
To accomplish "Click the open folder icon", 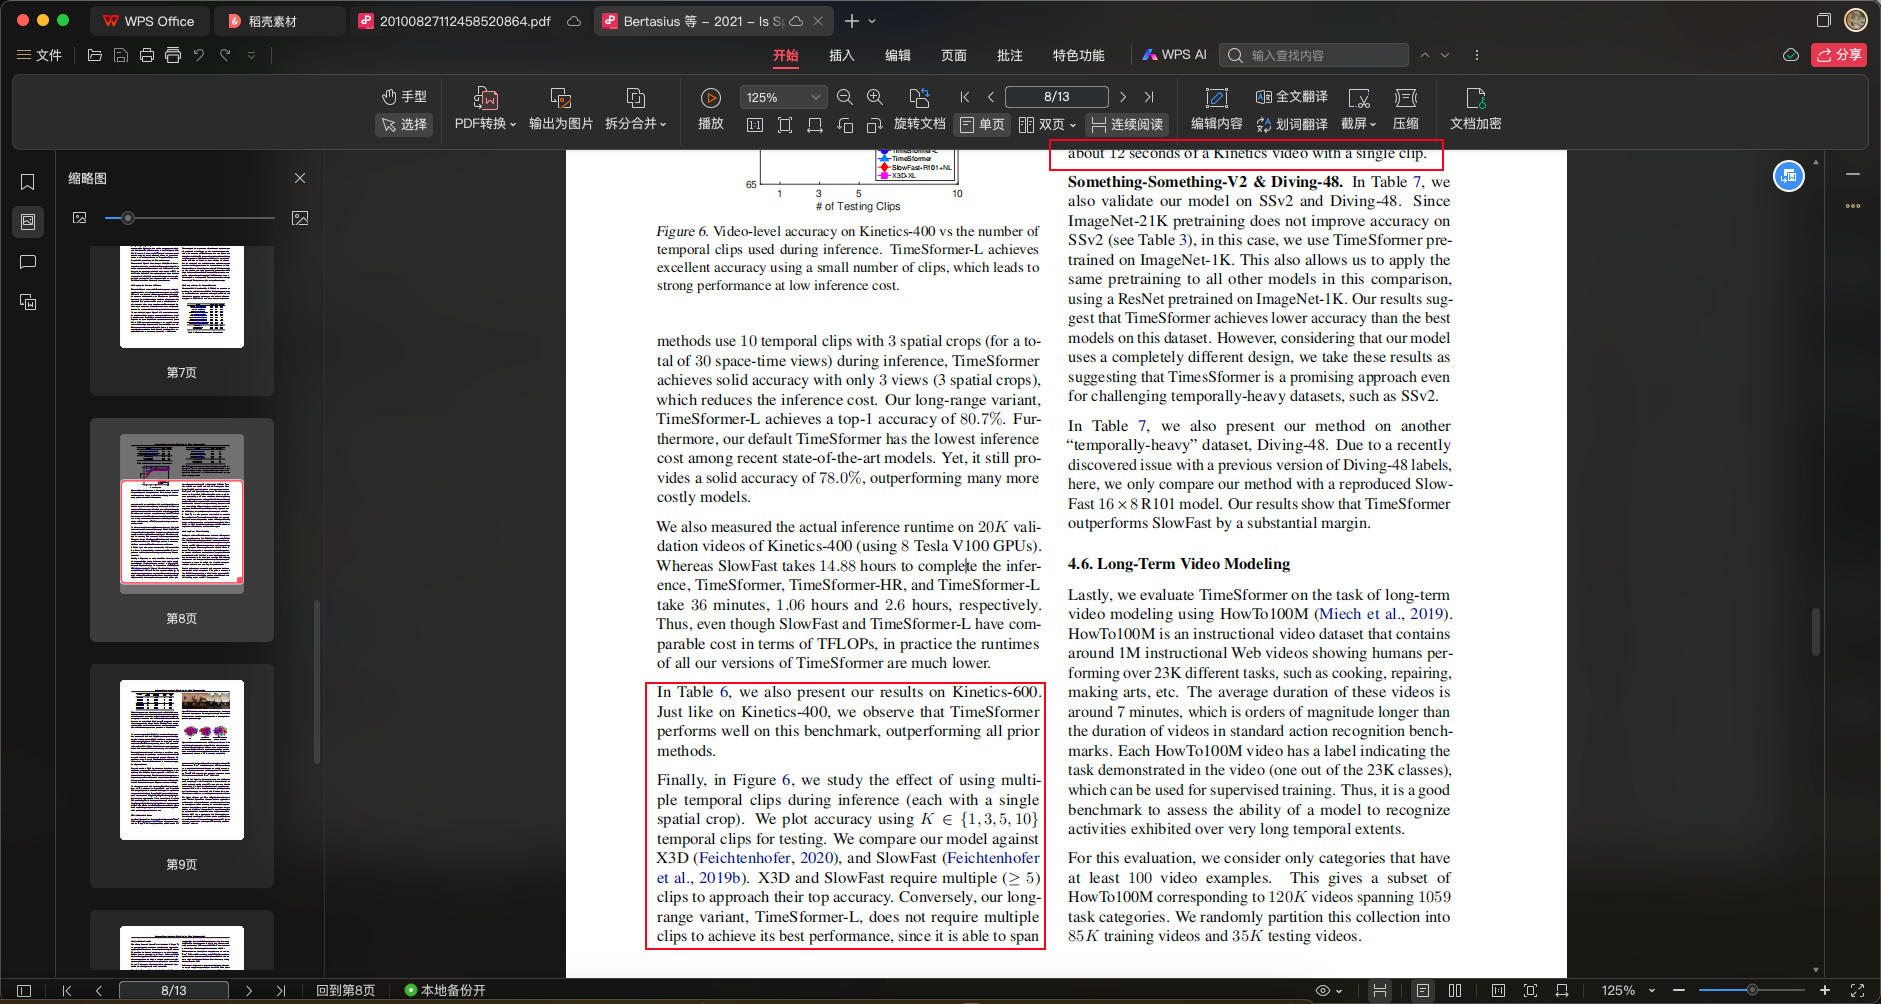I will [x=95, y=55].
